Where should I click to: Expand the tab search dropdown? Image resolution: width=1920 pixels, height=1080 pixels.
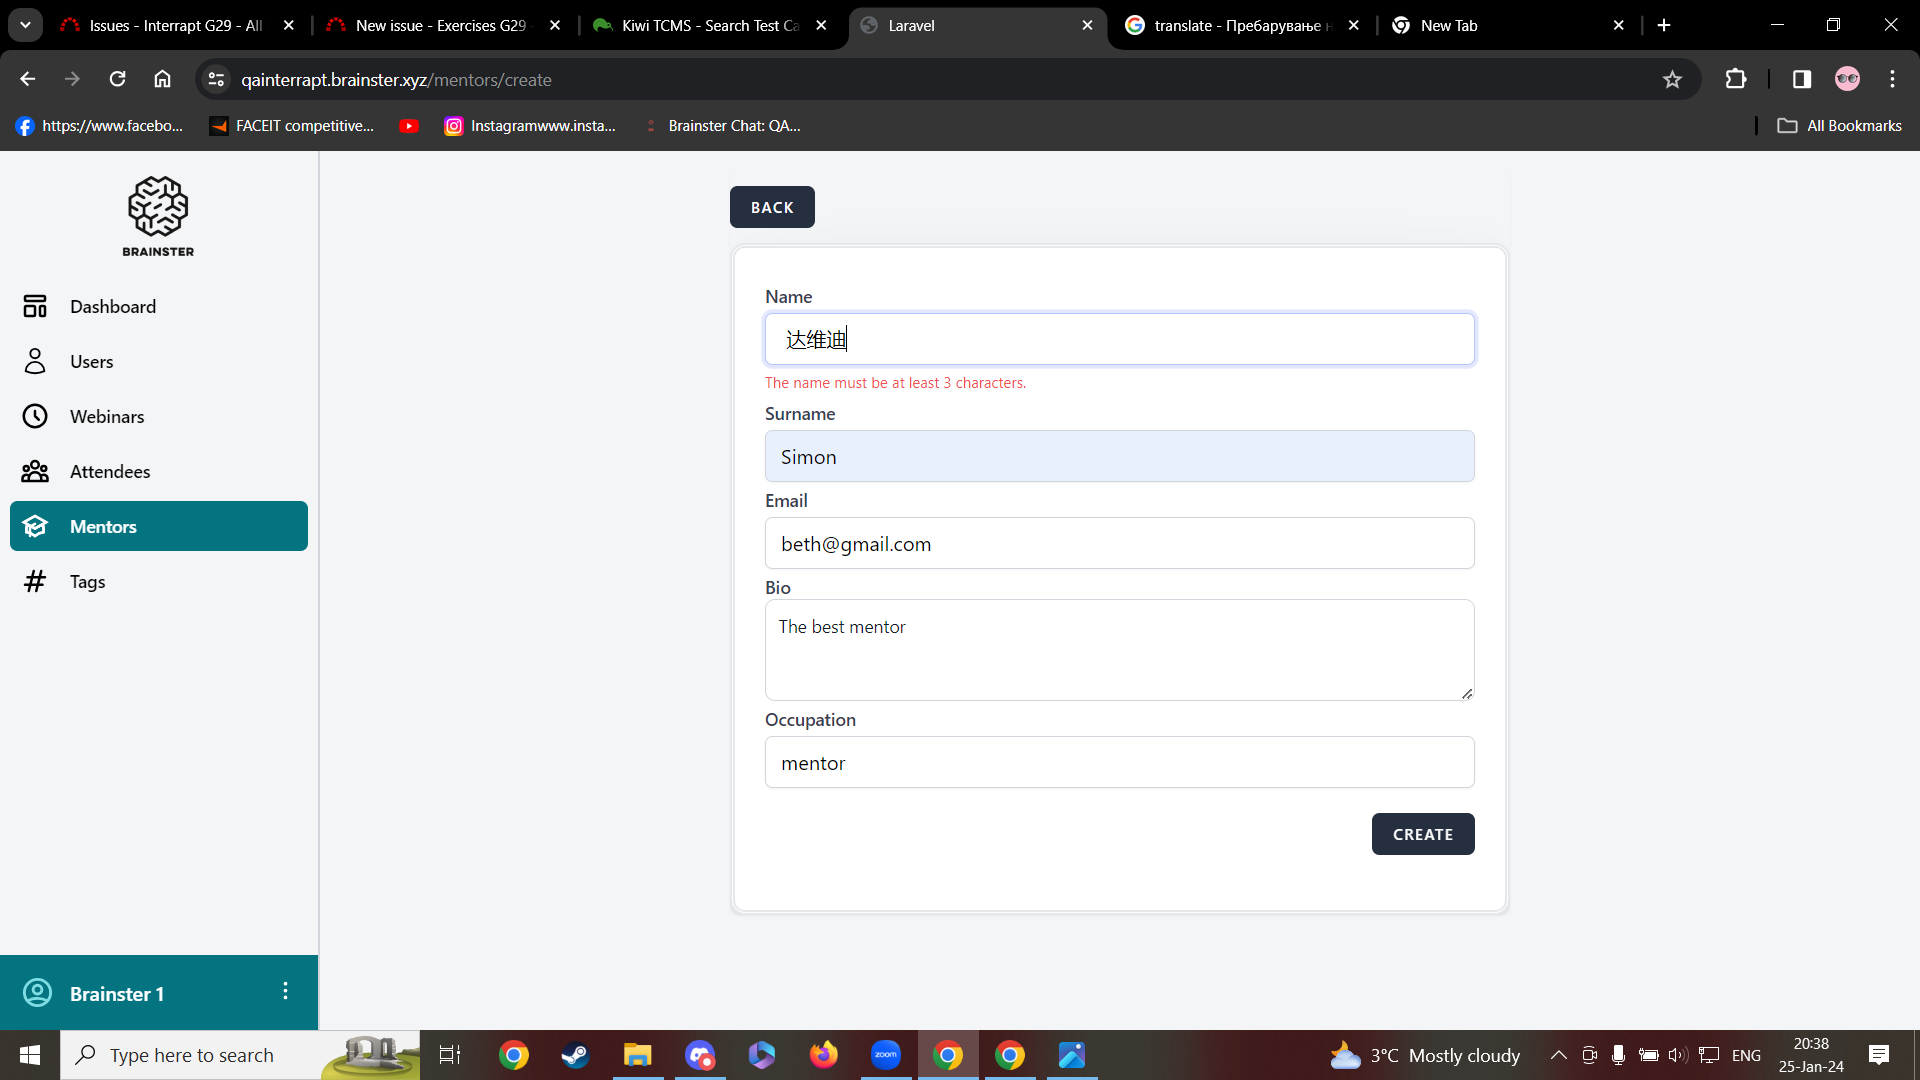tap(25, 25)
